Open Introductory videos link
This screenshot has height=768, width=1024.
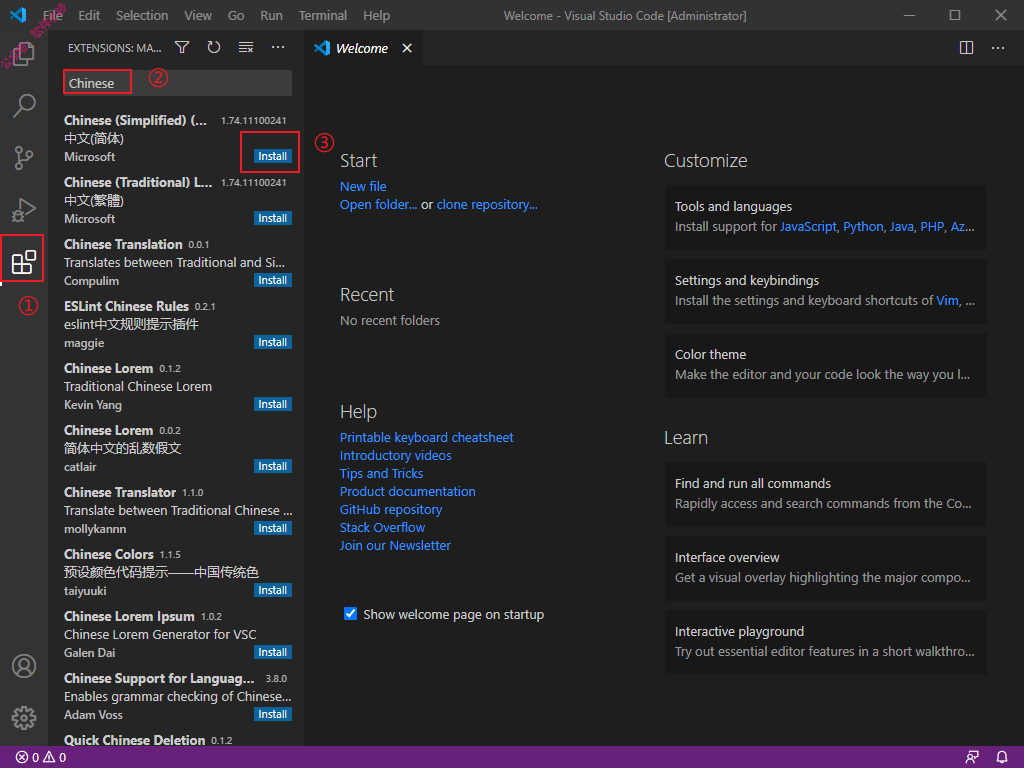396,456
